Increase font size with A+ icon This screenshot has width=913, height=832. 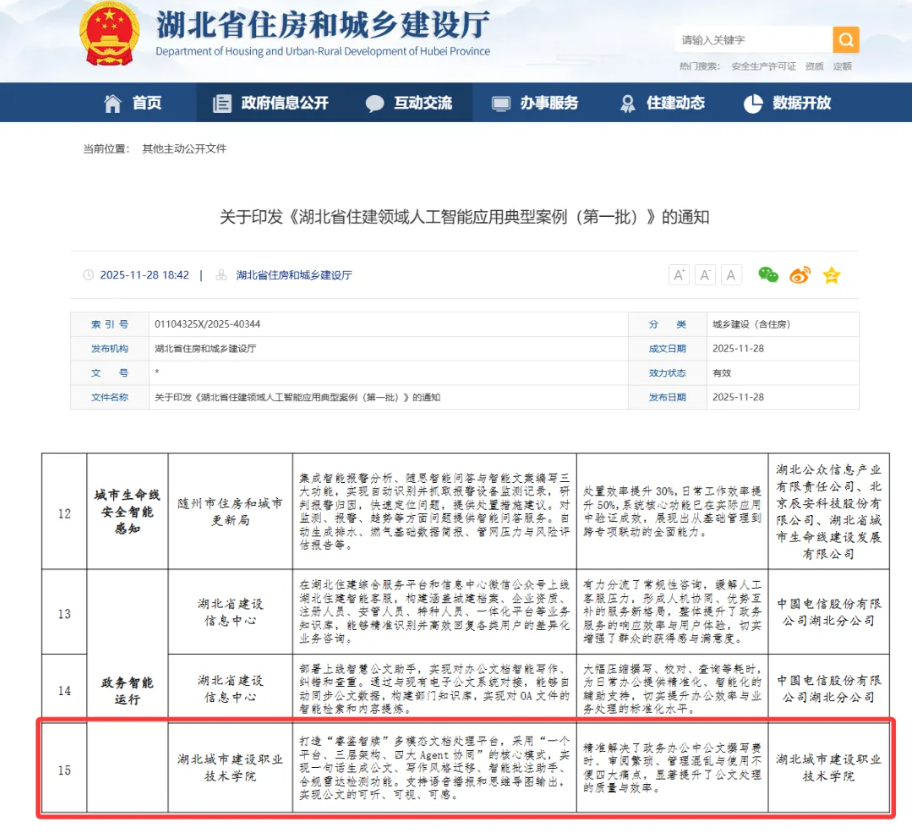pos(679,275)
